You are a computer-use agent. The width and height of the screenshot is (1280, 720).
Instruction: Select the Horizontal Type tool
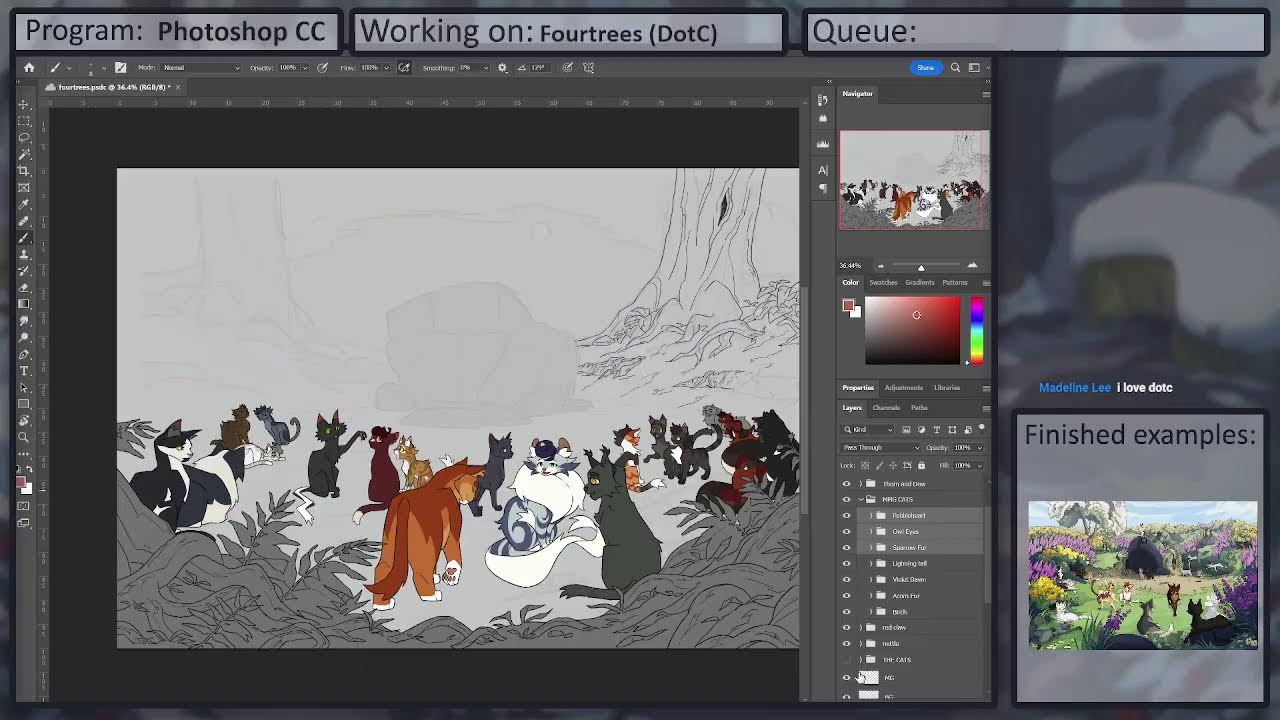click(23, 370)
